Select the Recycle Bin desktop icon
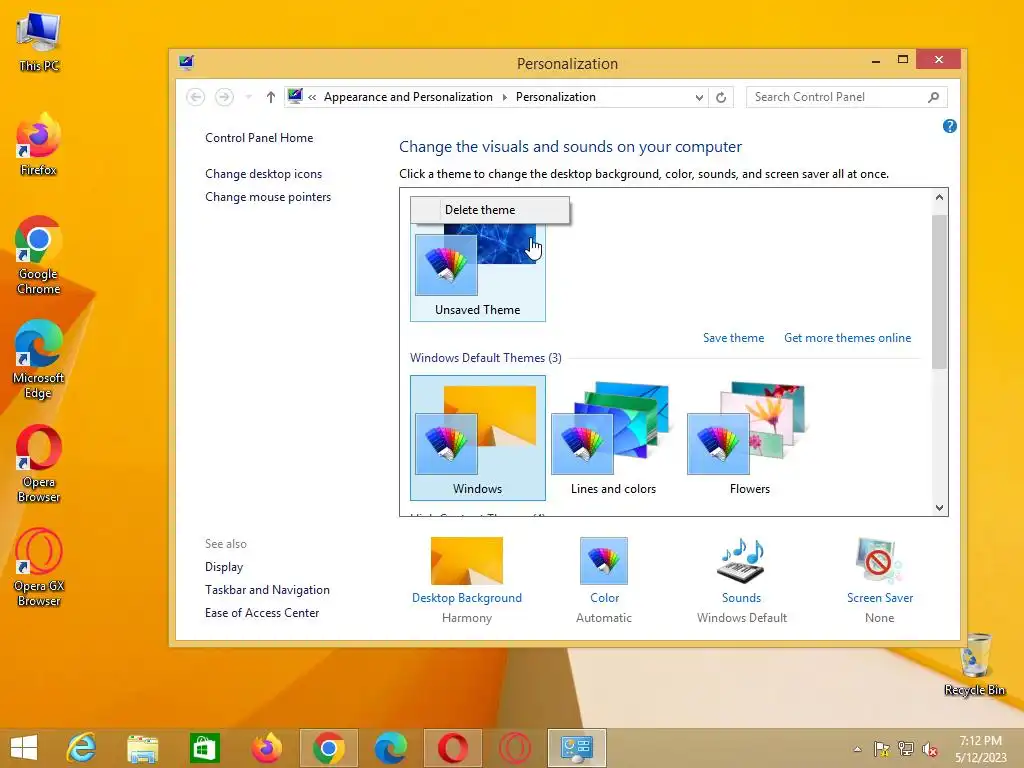Image resolution: width=1024 pixels, height=768 pixels. [x=974, y=665]
